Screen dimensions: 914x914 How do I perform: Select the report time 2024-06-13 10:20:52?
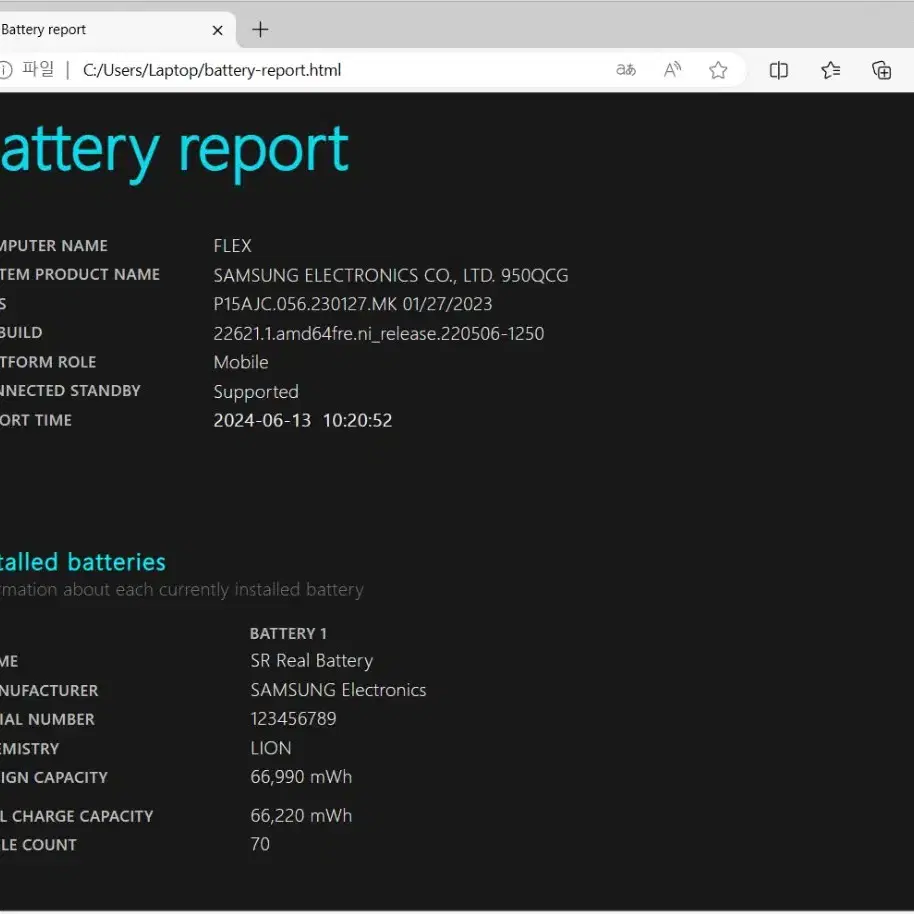pos(303,420)
